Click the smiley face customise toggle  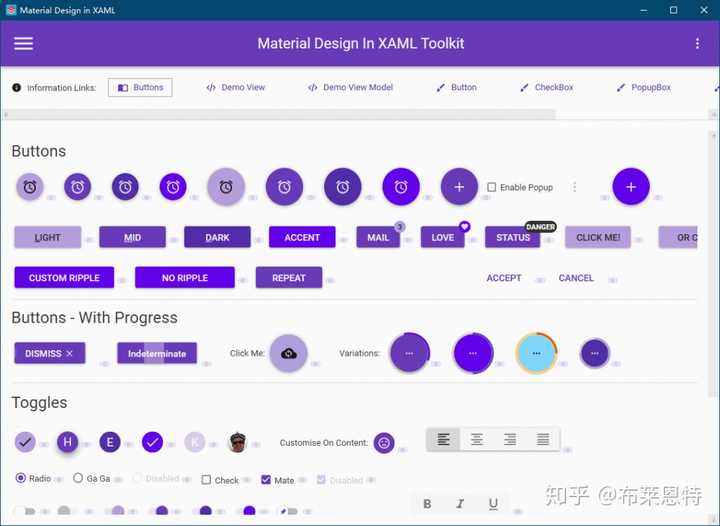[x=384, y=443]
